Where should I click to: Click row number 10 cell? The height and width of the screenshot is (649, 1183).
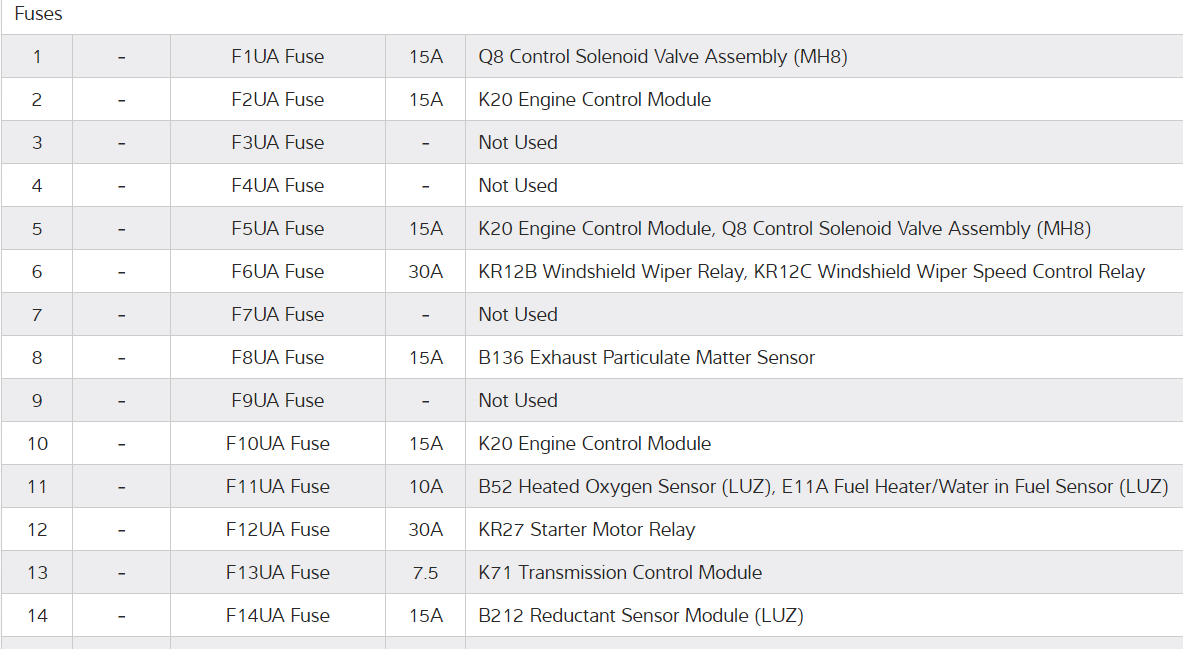[x=37, y=444]
